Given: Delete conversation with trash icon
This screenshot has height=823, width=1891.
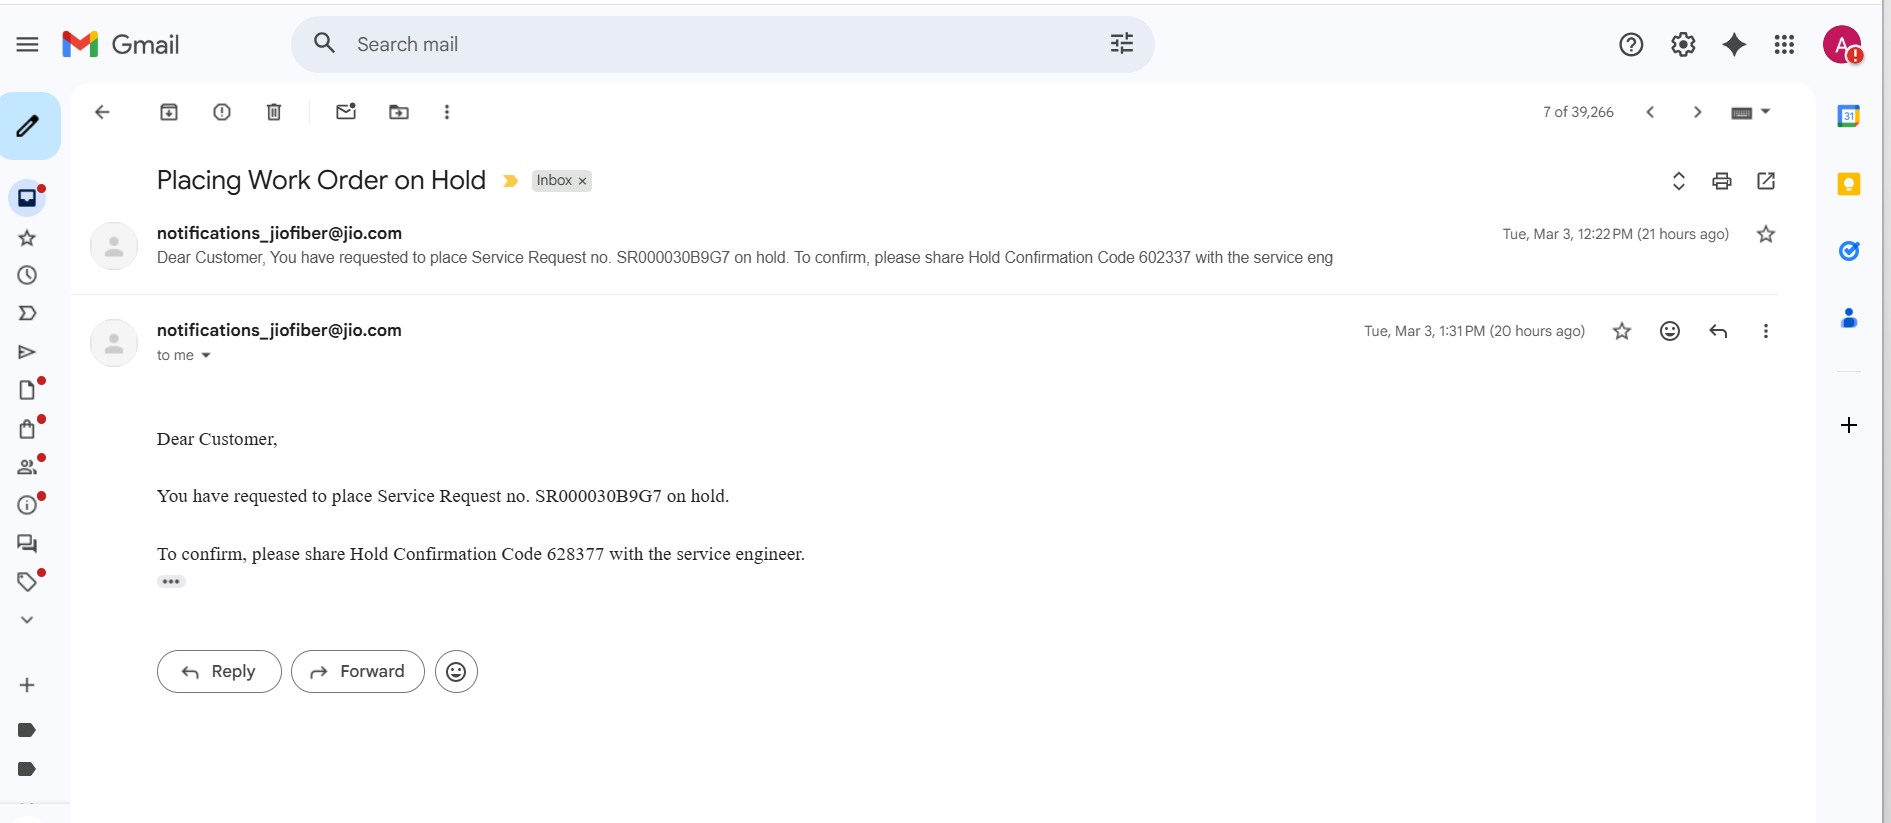Looking at the screenshot, I should (x=274, y=112).
